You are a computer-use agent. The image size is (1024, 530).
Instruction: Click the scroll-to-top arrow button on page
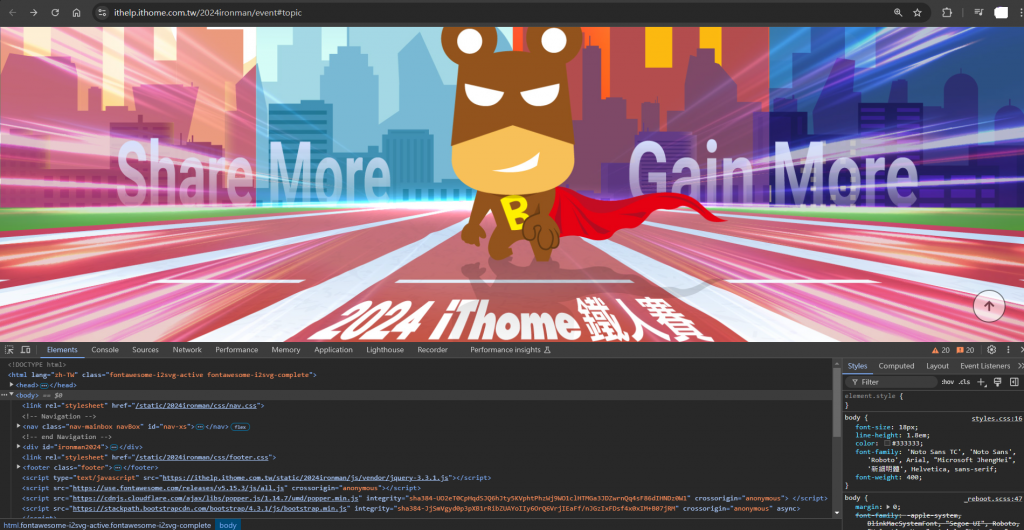989,306
